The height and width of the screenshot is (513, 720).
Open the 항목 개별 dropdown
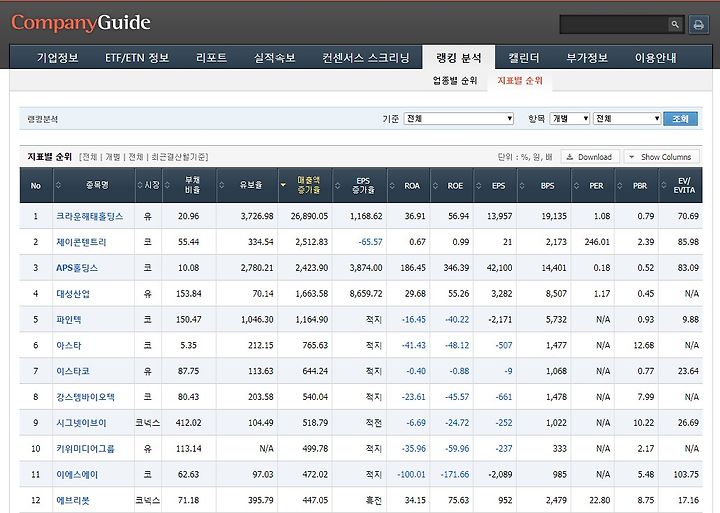(569, 118)
